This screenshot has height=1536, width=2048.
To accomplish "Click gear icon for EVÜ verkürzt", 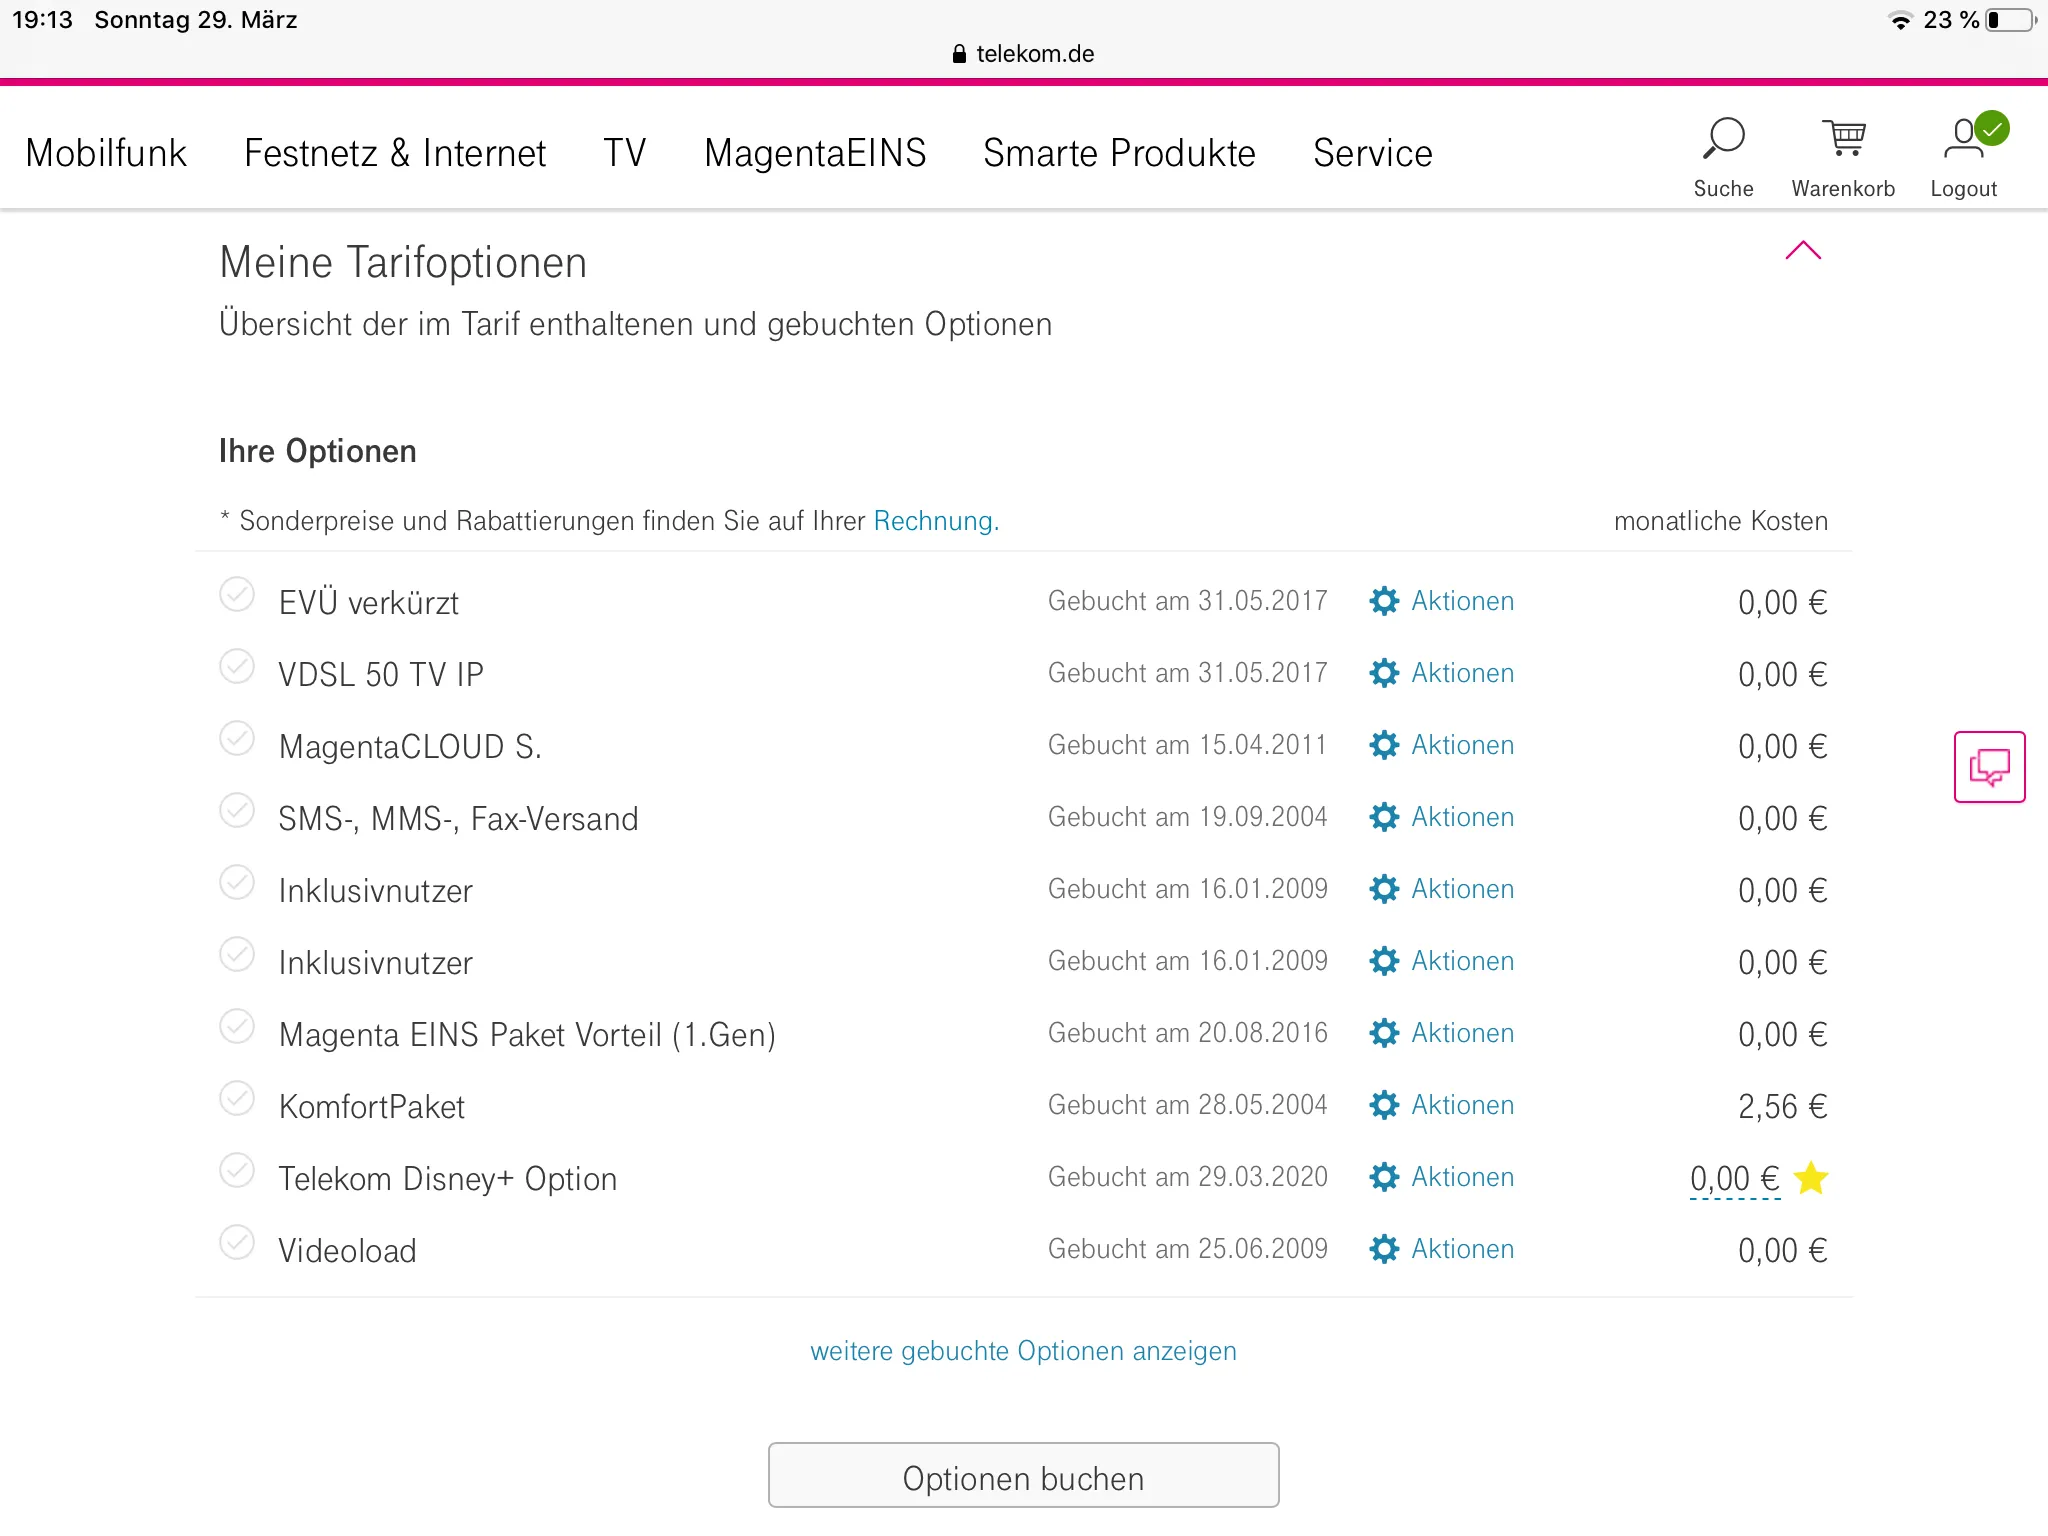I will (x=1384, y=601).
